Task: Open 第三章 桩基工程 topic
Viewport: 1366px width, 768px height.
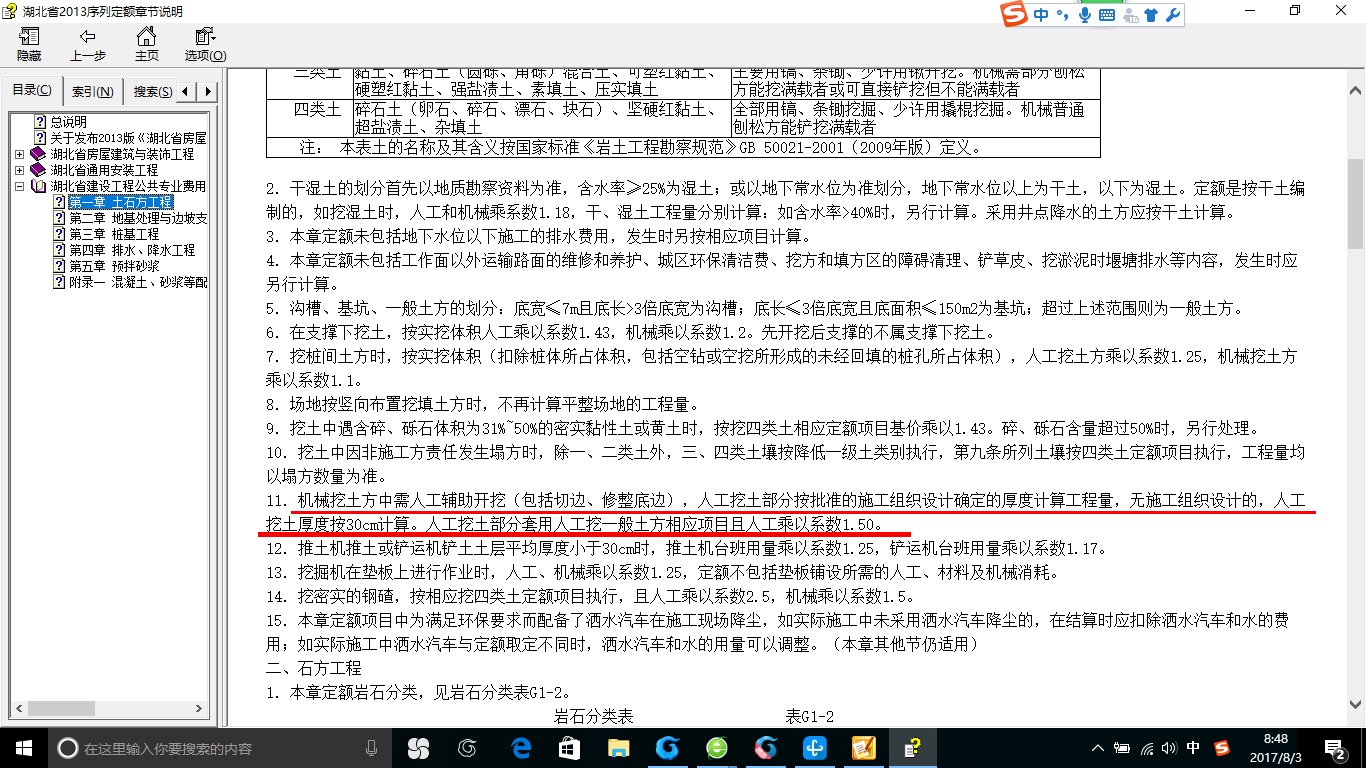Action: tap(113, 234)
